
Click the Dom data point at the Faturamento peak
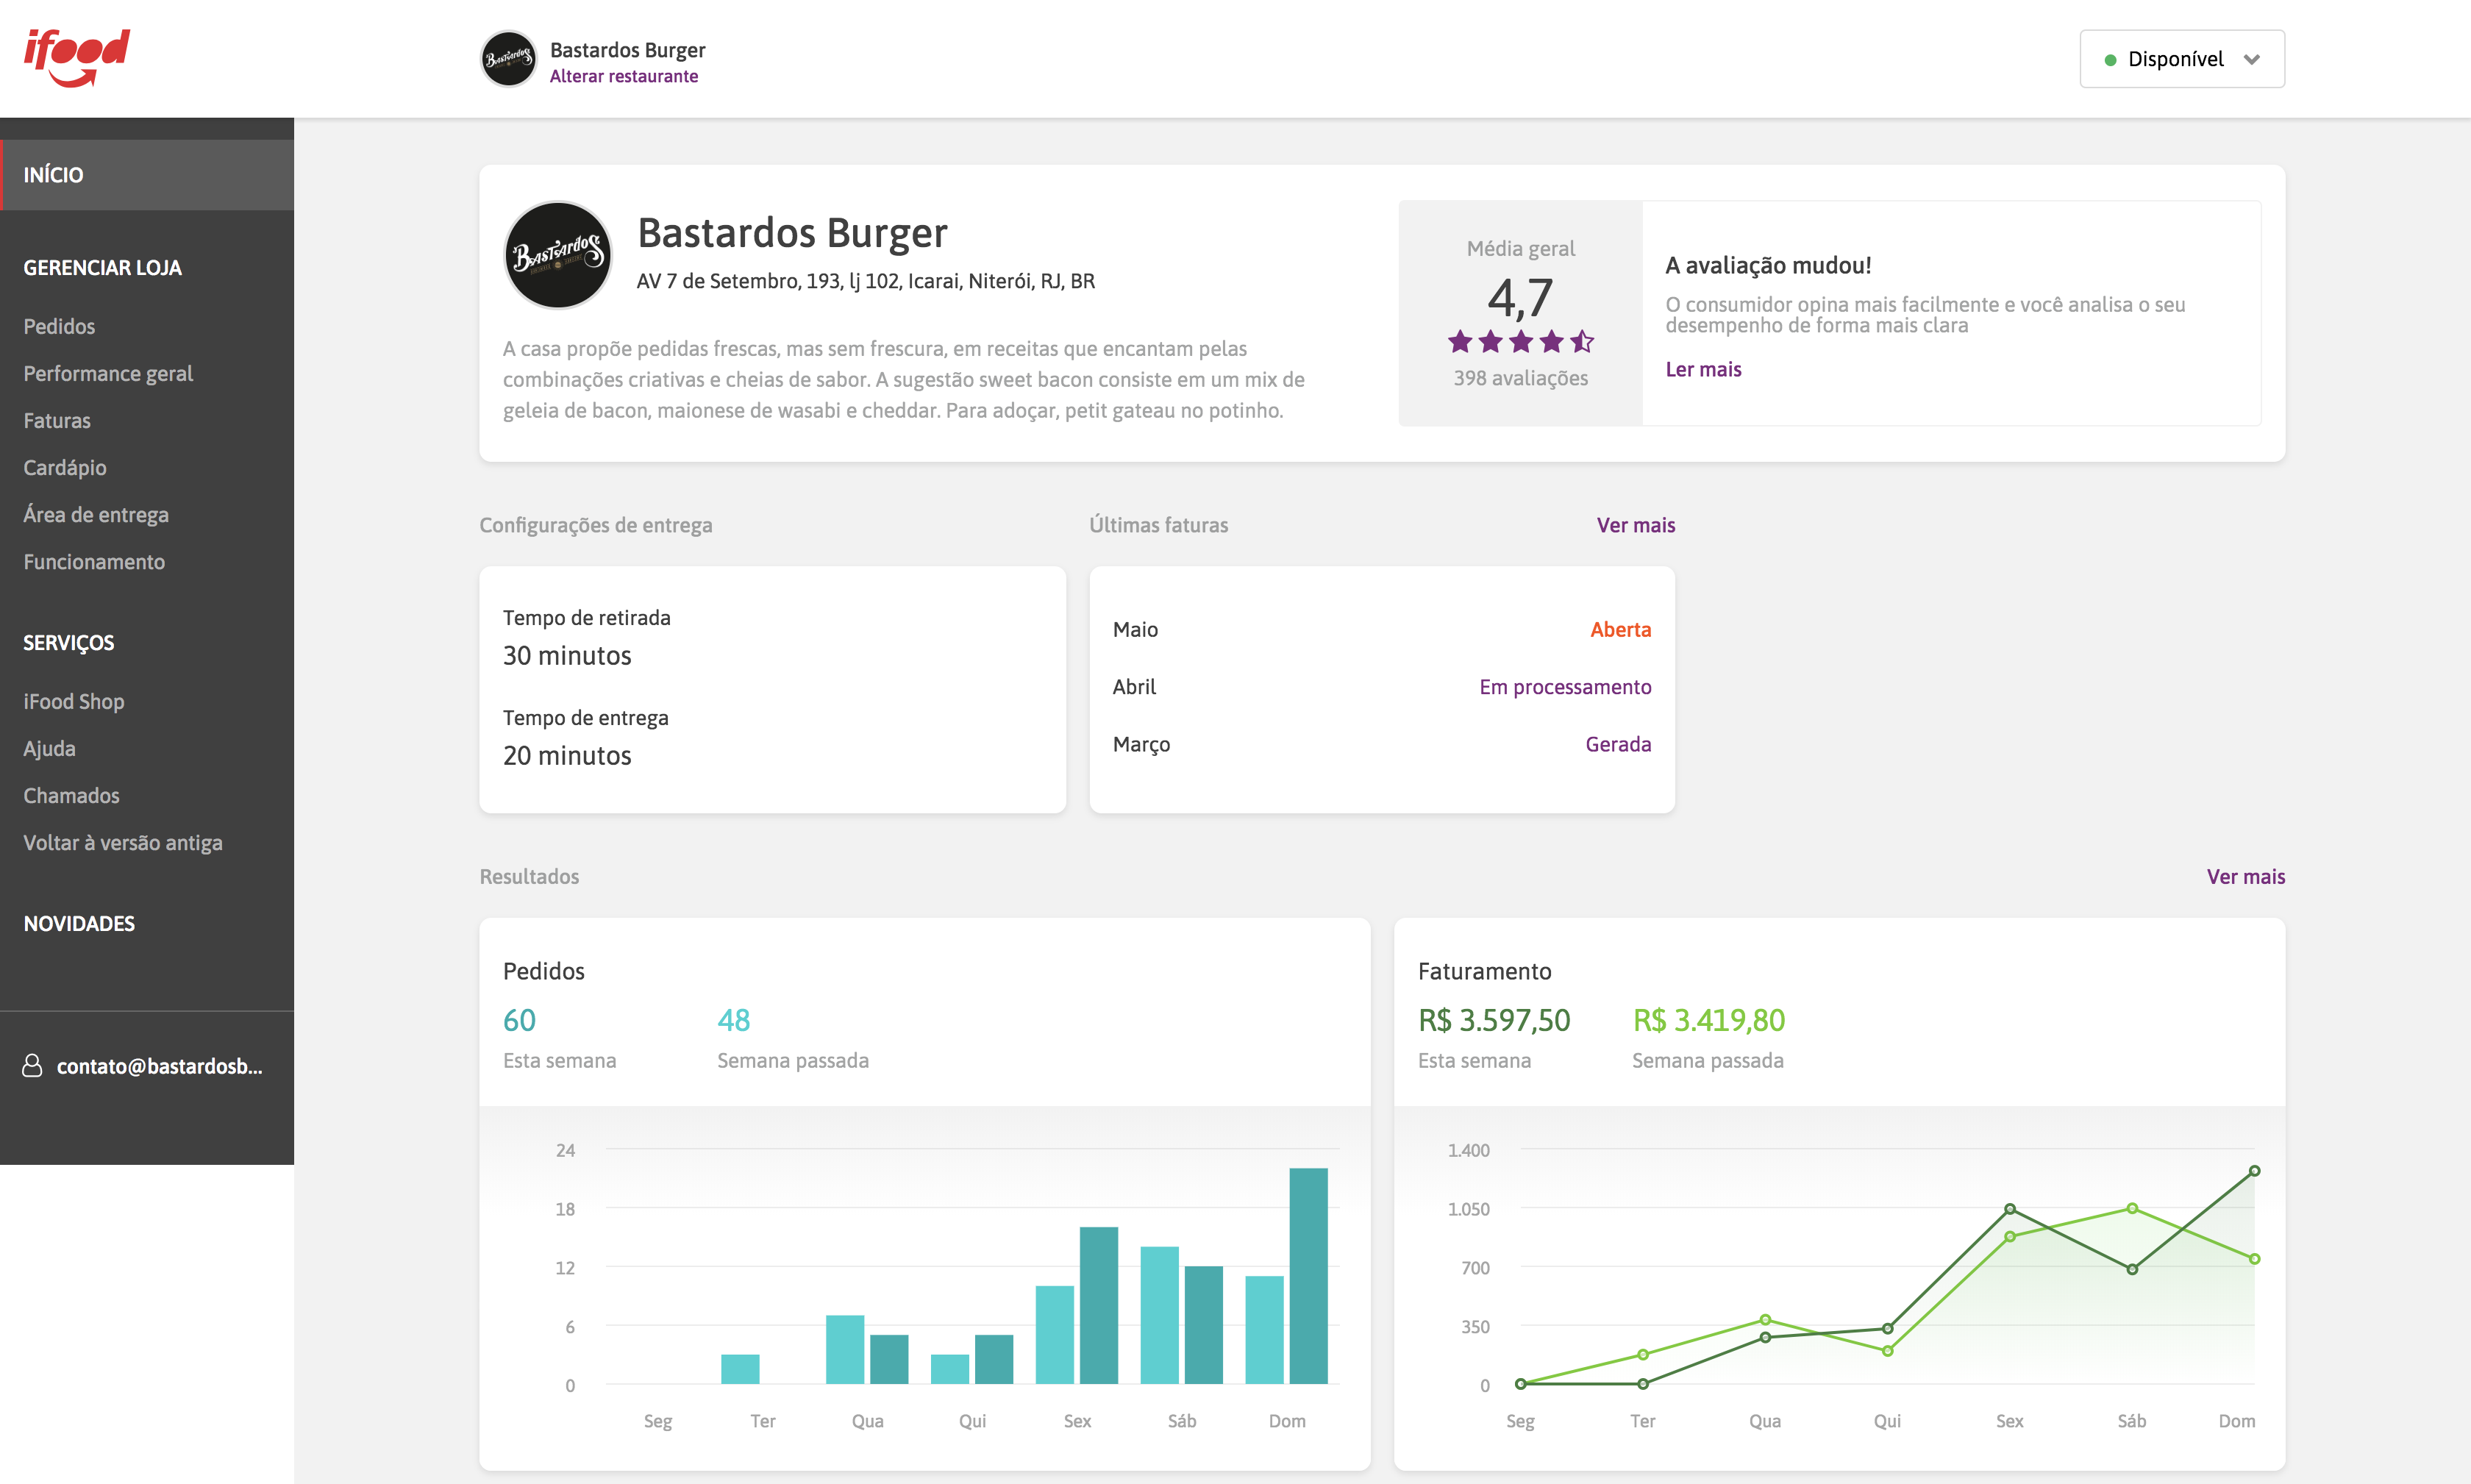[2254, 1171]
